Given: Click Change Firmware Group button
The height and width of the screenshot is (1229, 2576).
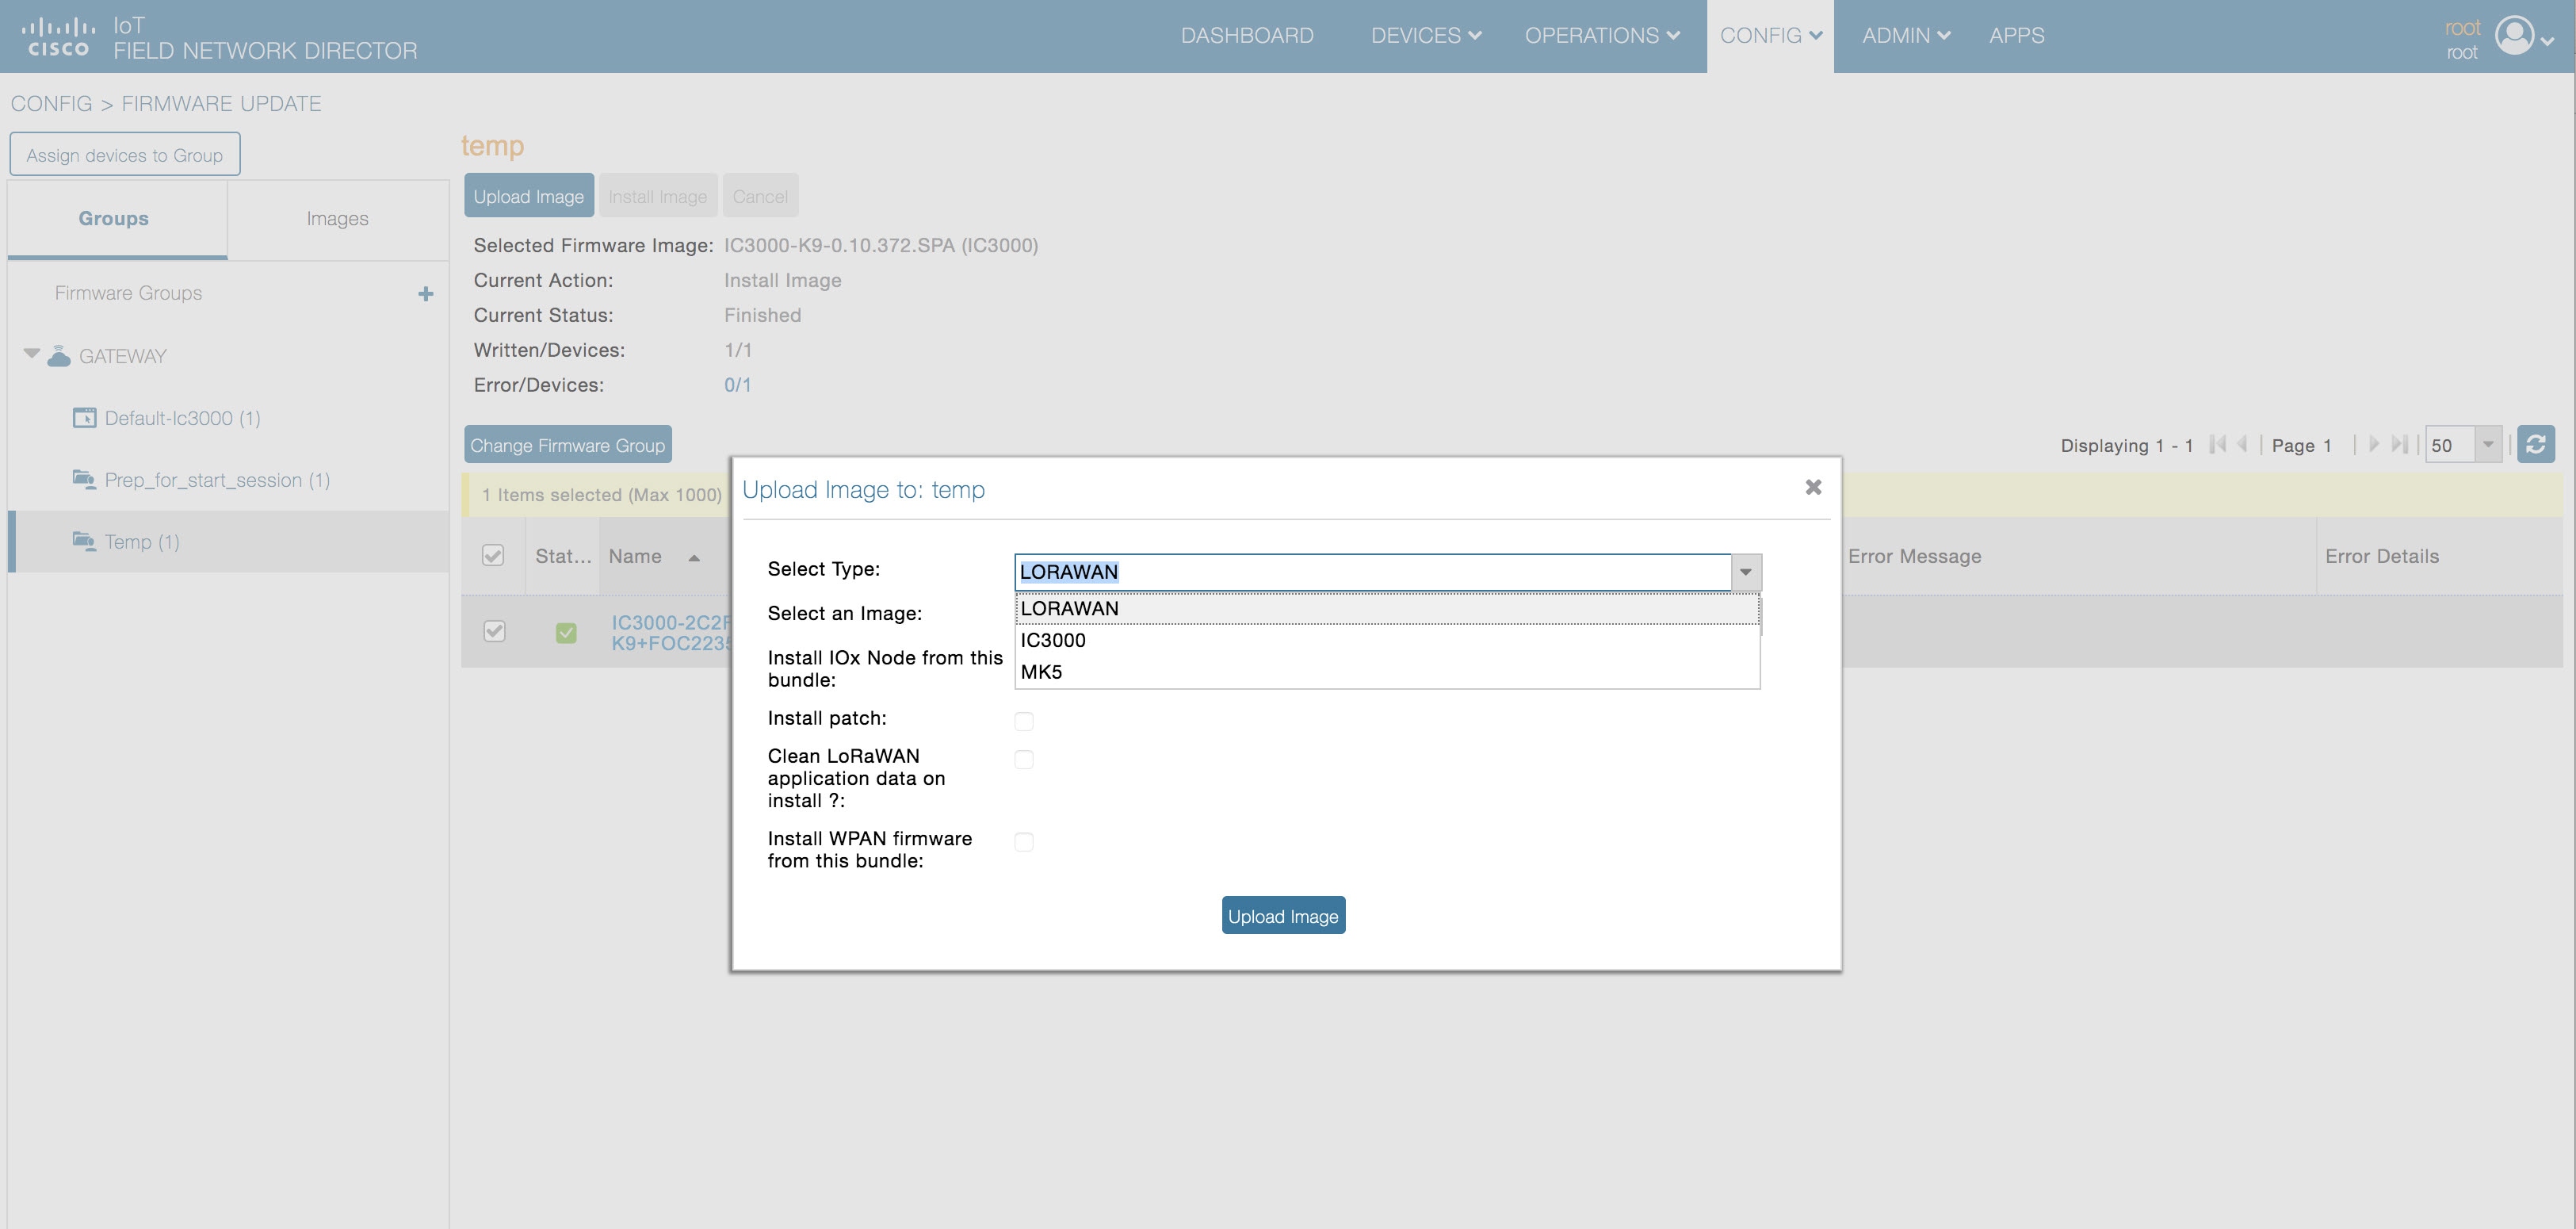Looking at the screenshot, I should [568, 445].
